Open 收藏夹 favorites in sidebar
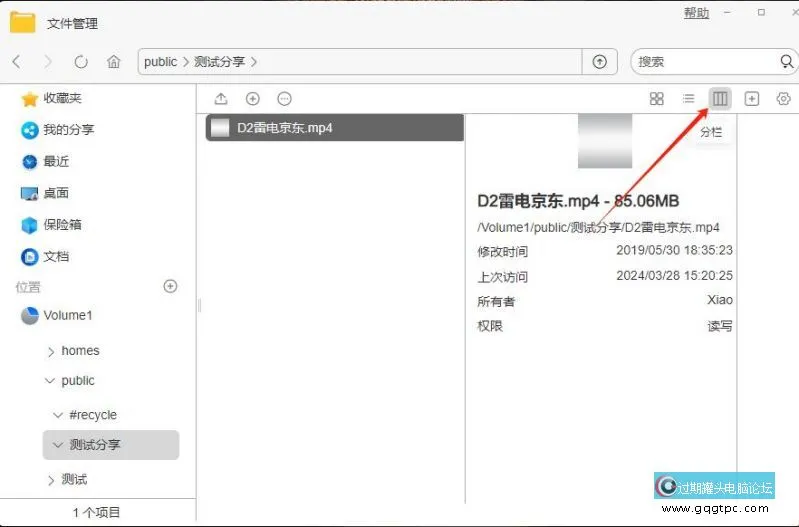The width and height of the screenshot is (799, 527). (x=51, y=98)
